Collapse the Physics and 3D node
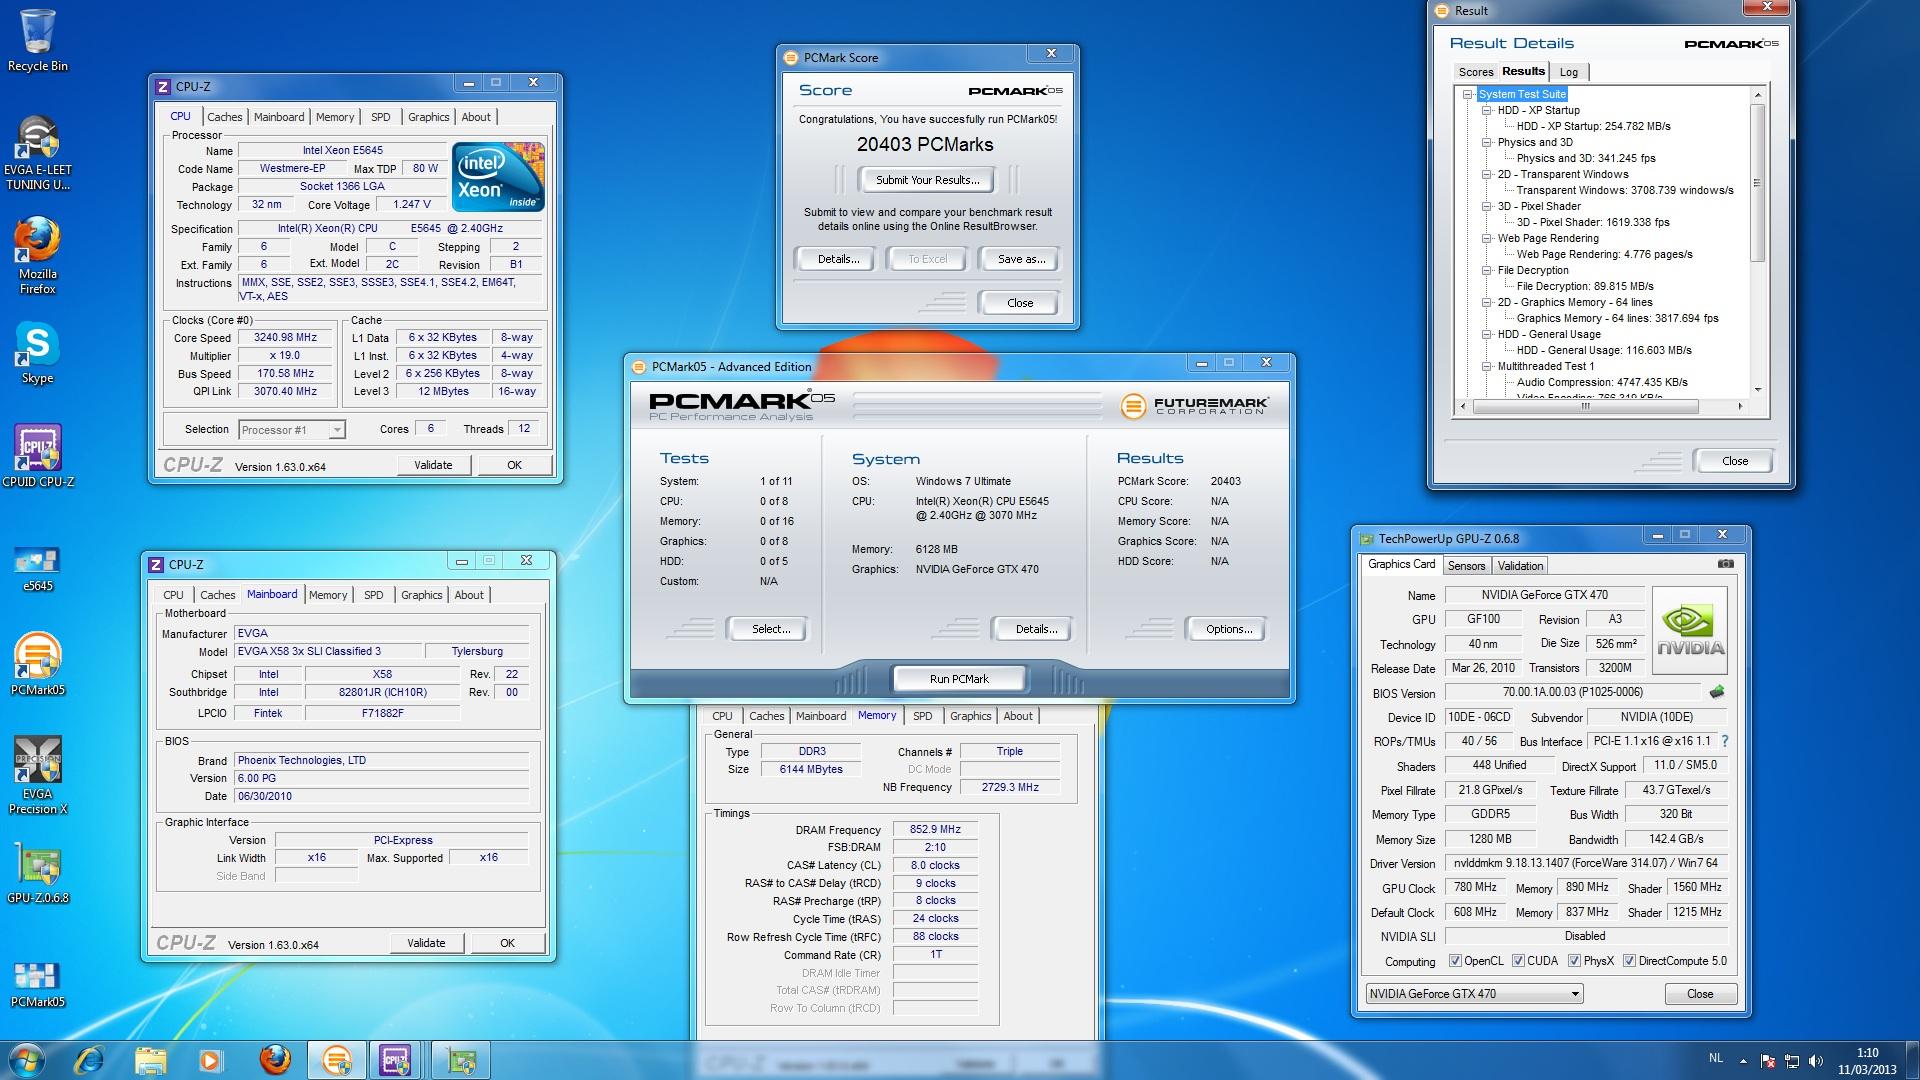Viewport: 1920px width, 1080px height. pos(1487,142)
